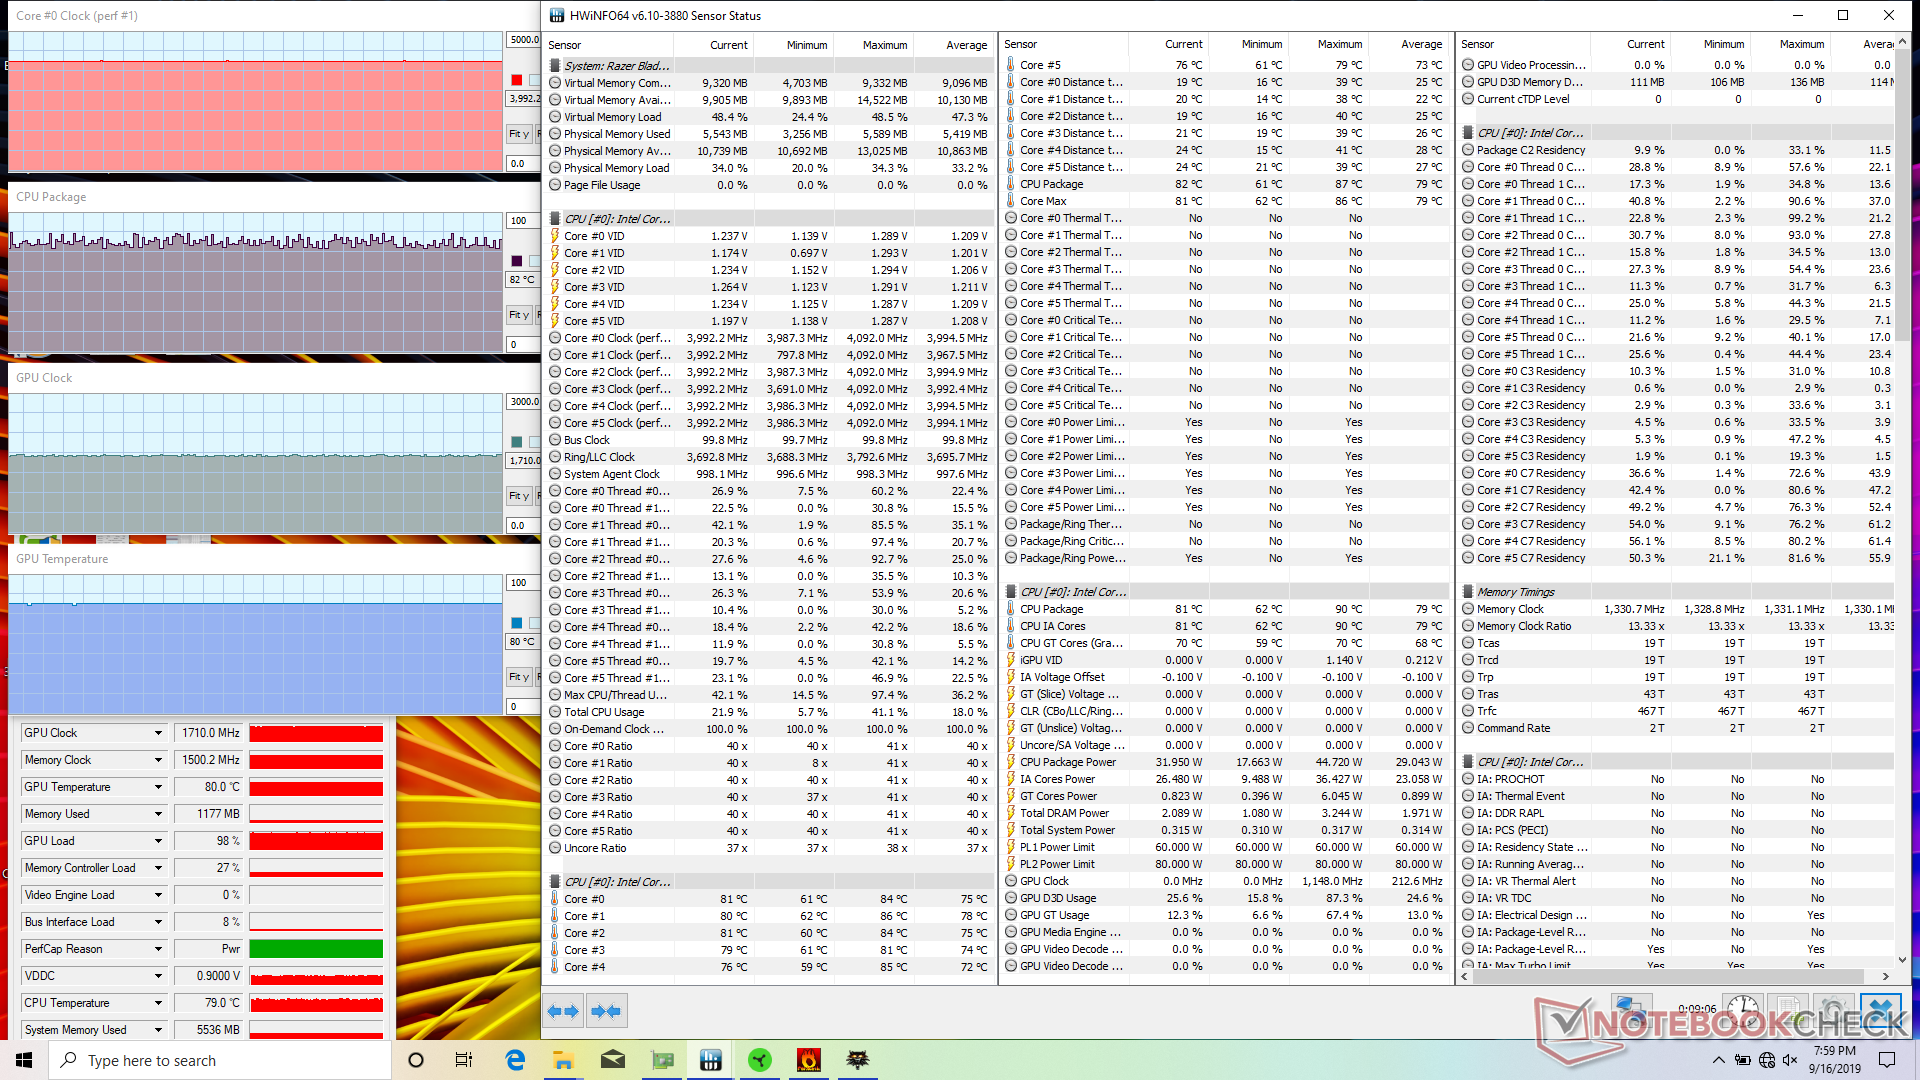1920x1080 pixels.
Task: Click the network globe tray icon
Action: tap(1767, 1060)
